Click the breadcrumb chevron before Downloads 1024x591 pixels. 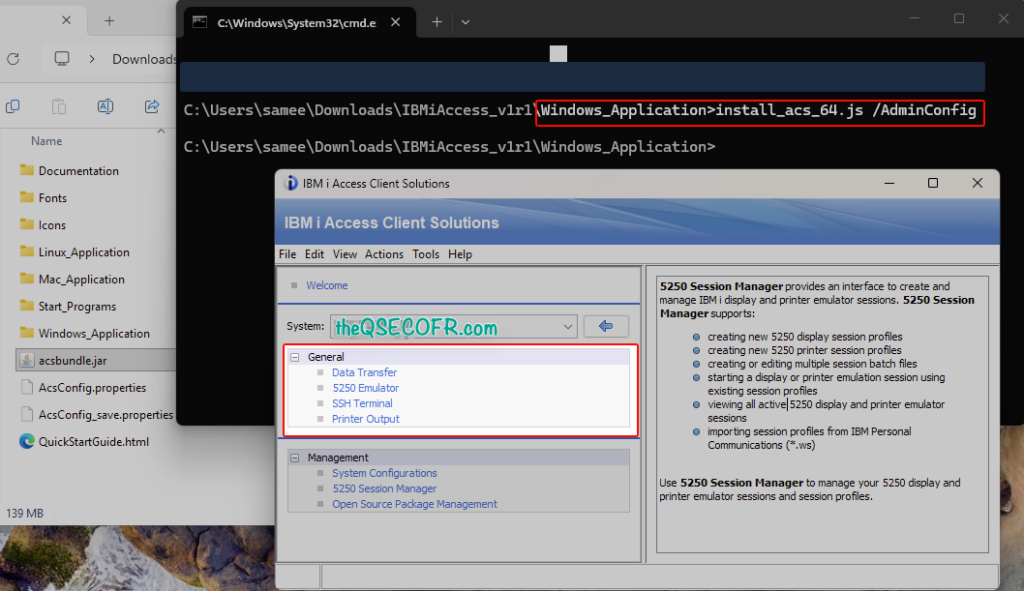click(x=92, y=59)
